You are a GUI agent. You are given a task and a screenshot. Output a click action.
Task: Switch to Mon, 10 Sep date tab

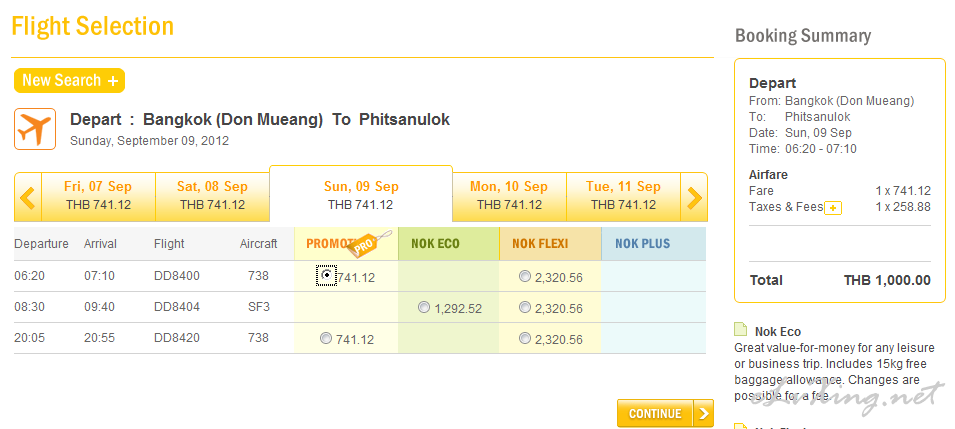click(509, 196)
